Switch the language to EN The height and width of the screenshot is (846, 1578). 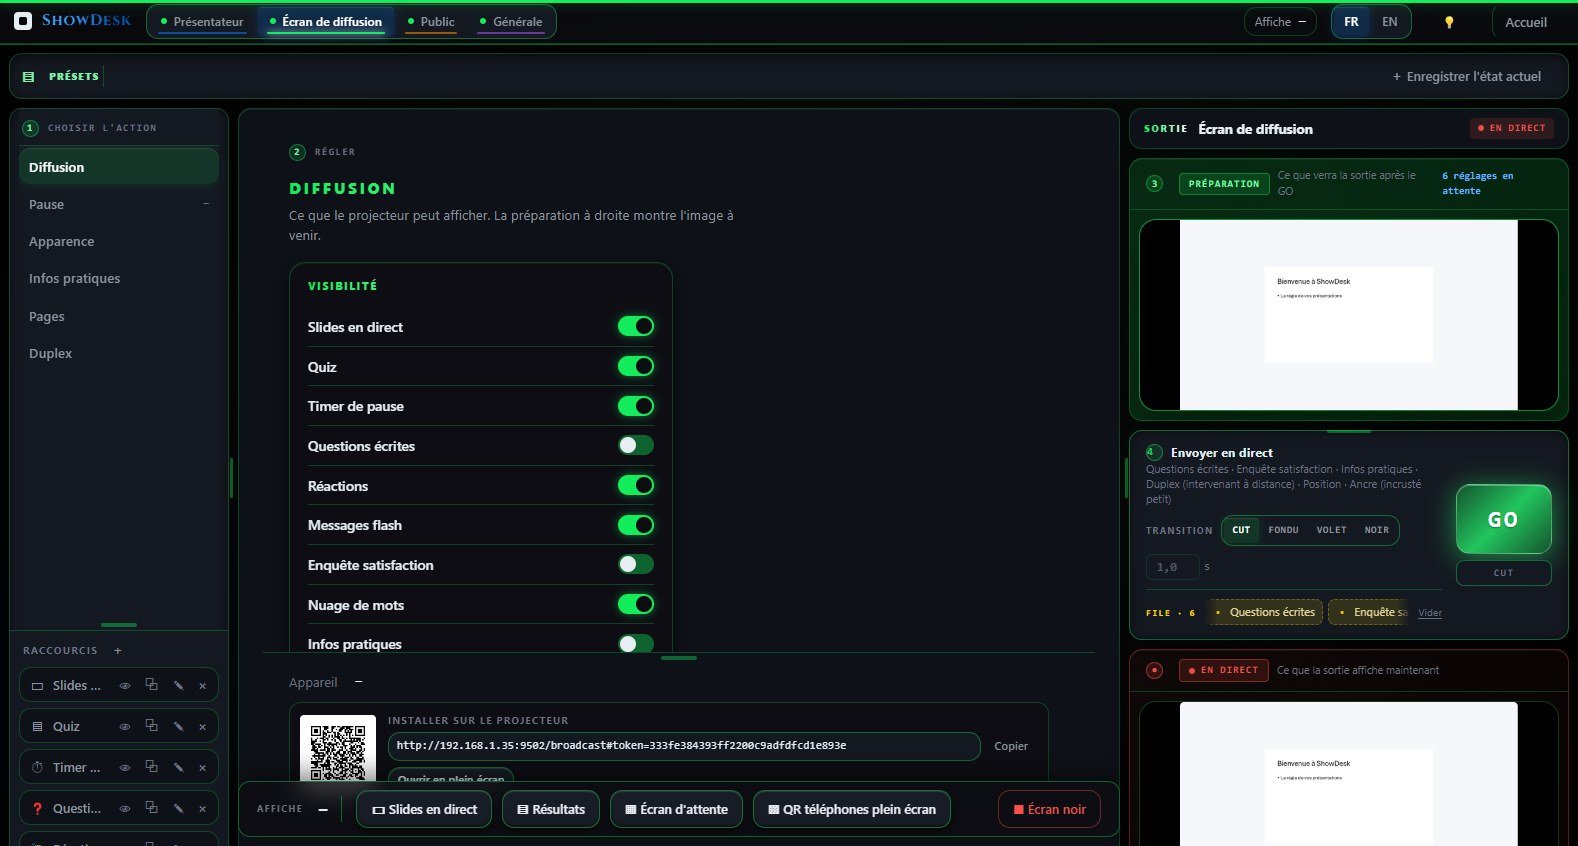(x=1389, y=22)
